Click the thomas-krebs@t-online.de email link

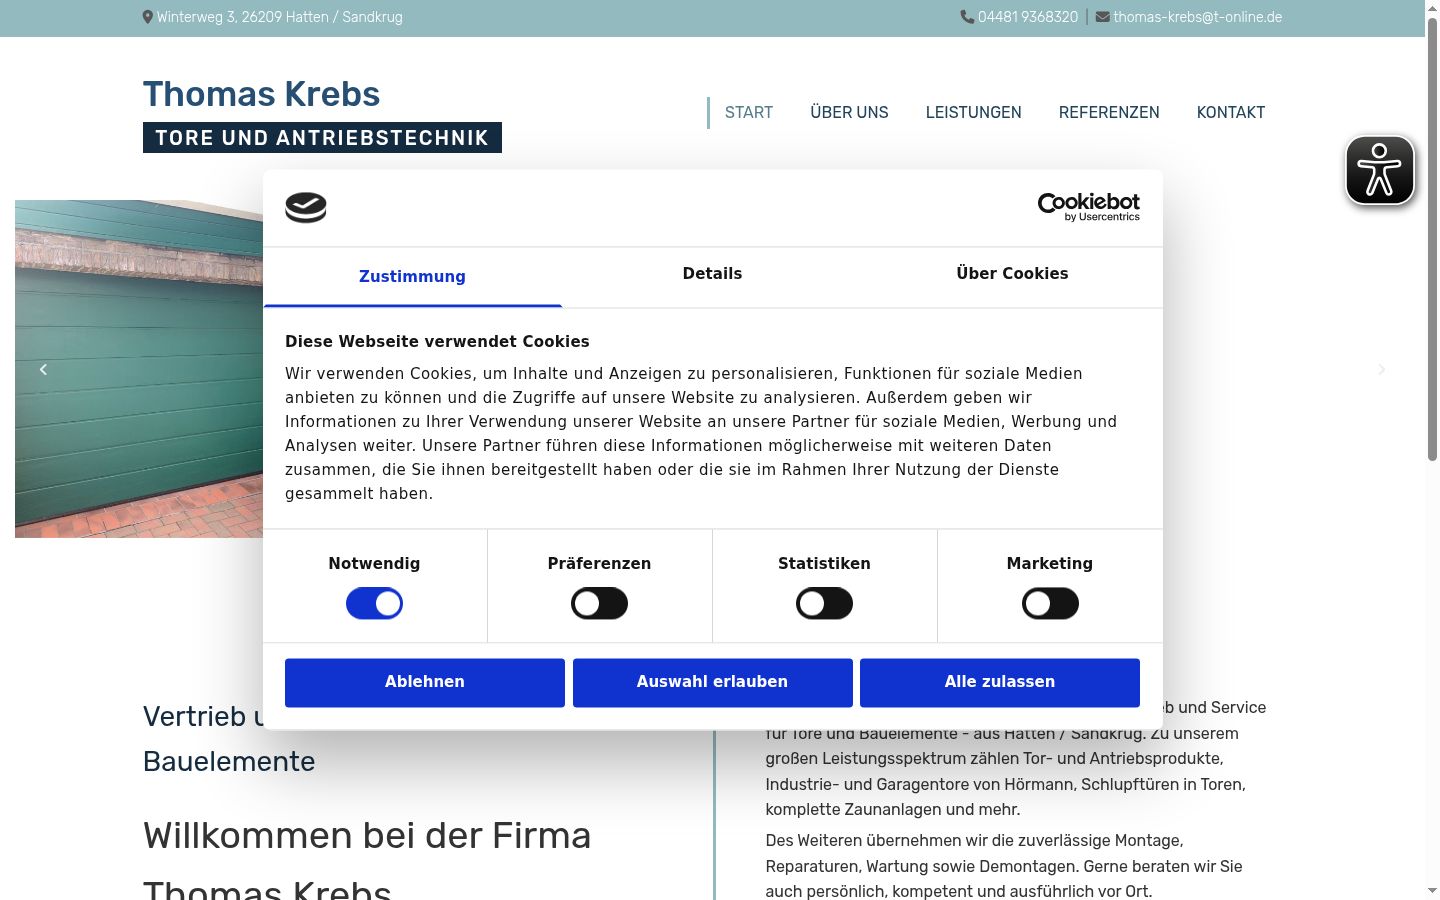pyautogui.click(x=1197, y=17)
